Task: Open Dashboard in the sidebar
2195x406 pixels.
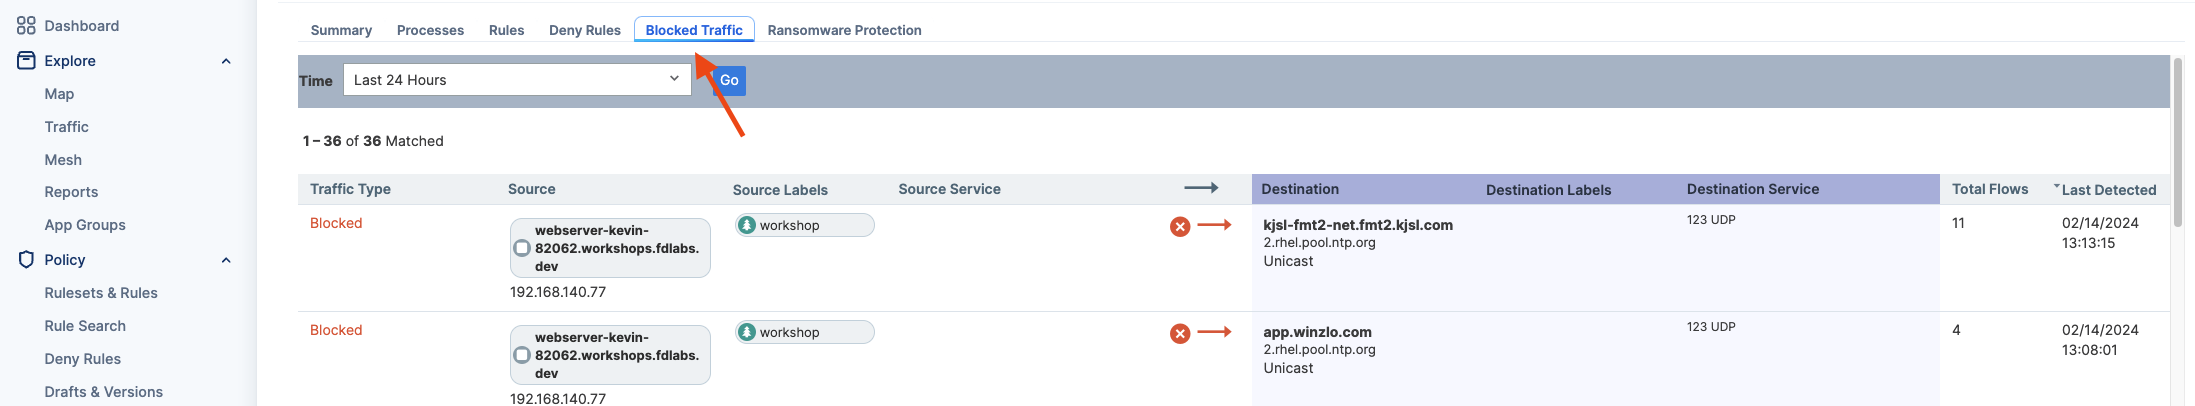Action: (x=82, y=26)
